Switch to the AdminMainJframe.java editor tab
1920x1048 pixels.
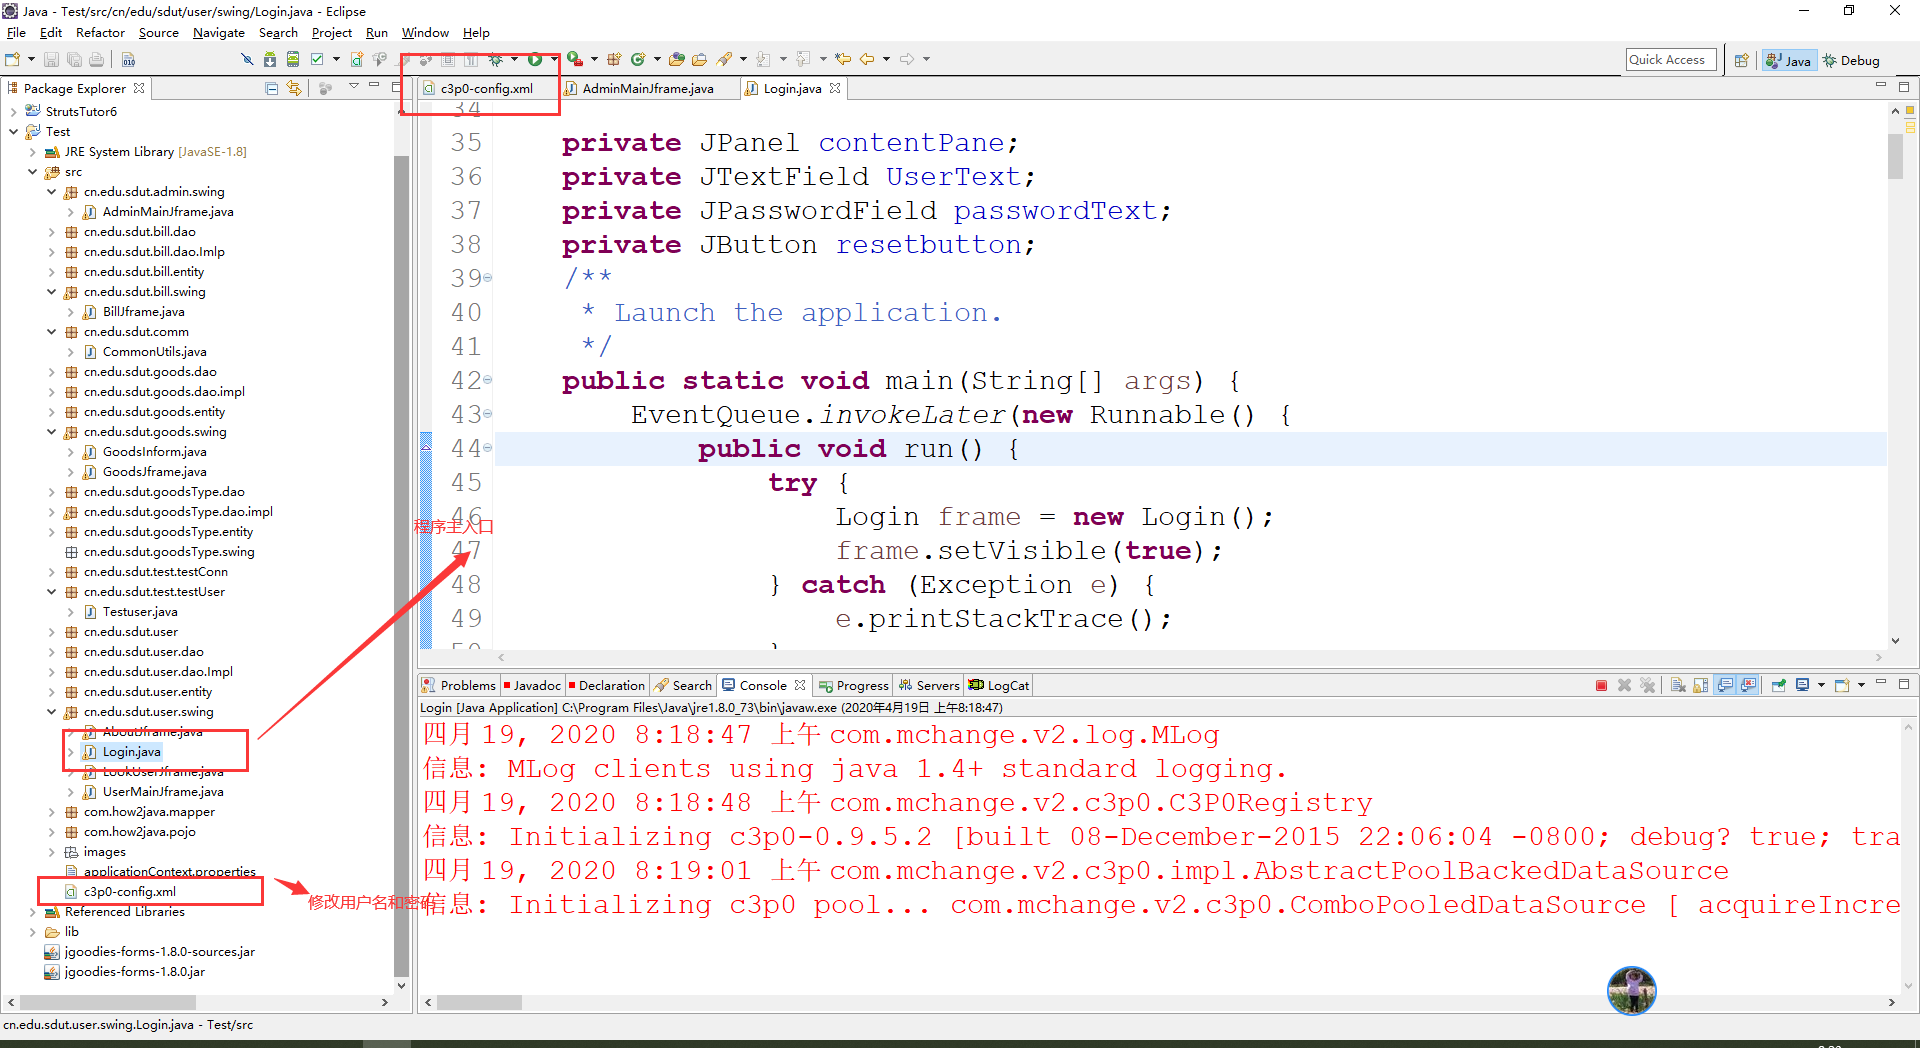(649, 89)
